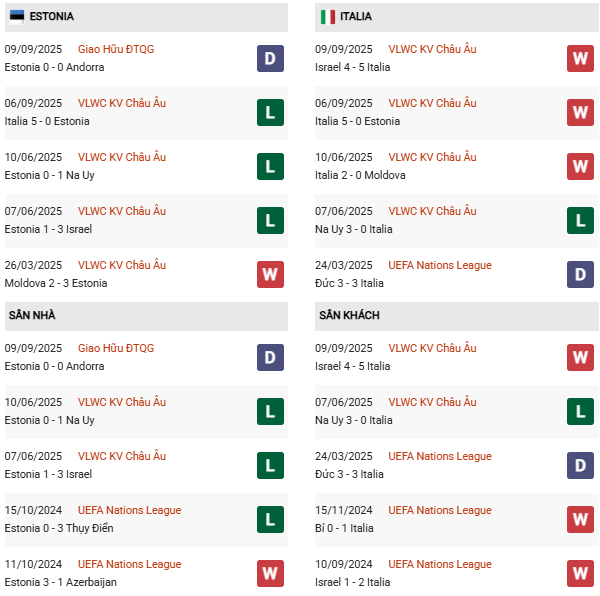Click the Italy flag icon
600x596 pixels.
click(x=327, y=17)
